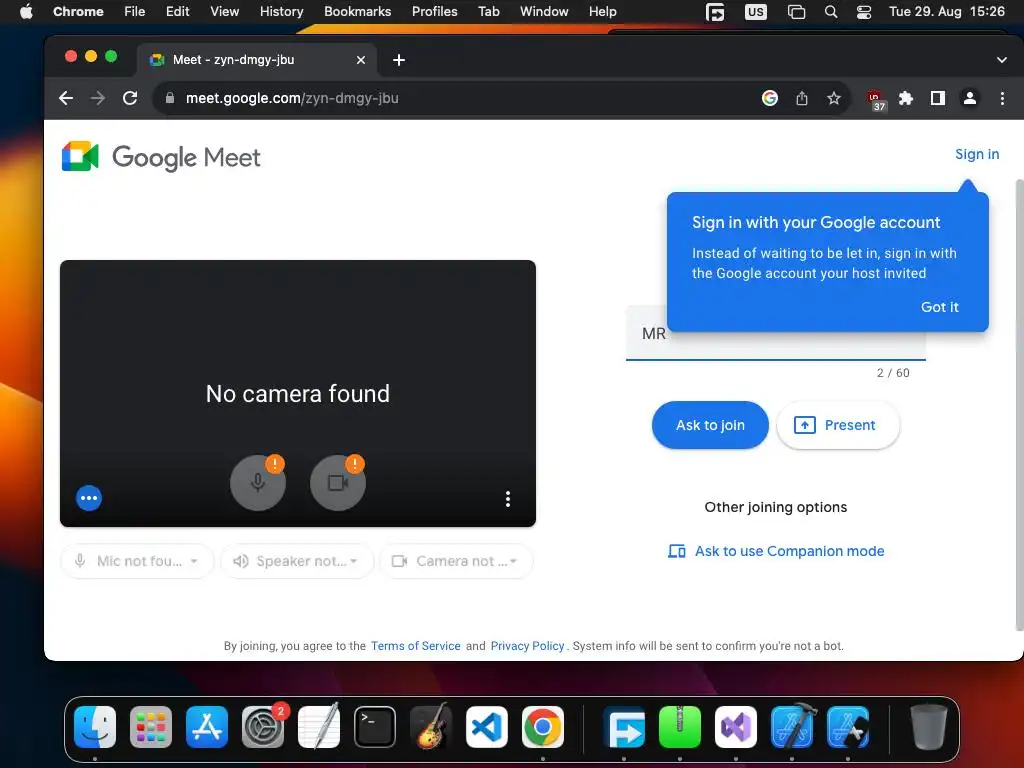The image size is (1024, 768).
Task: Click the US input source indicator
Action: coord(756,11)
